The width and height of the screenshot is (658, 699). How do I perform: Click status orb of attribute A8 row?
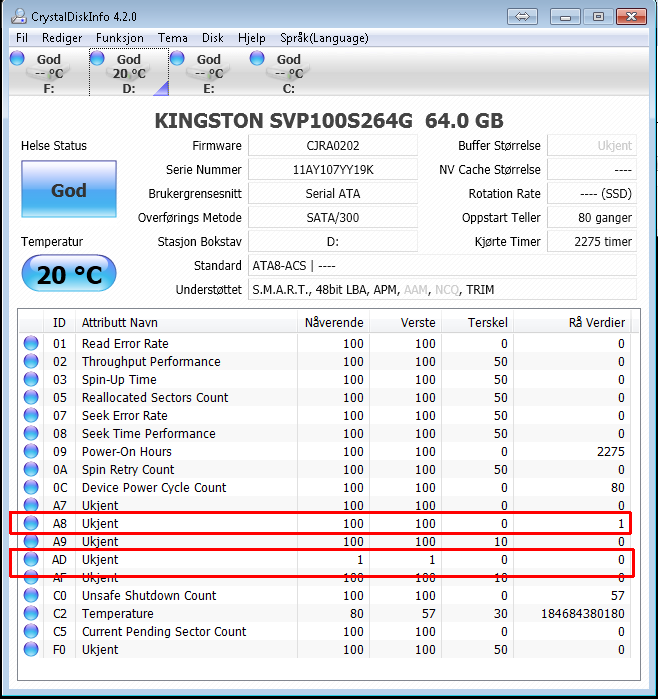(x=31, y=523)
